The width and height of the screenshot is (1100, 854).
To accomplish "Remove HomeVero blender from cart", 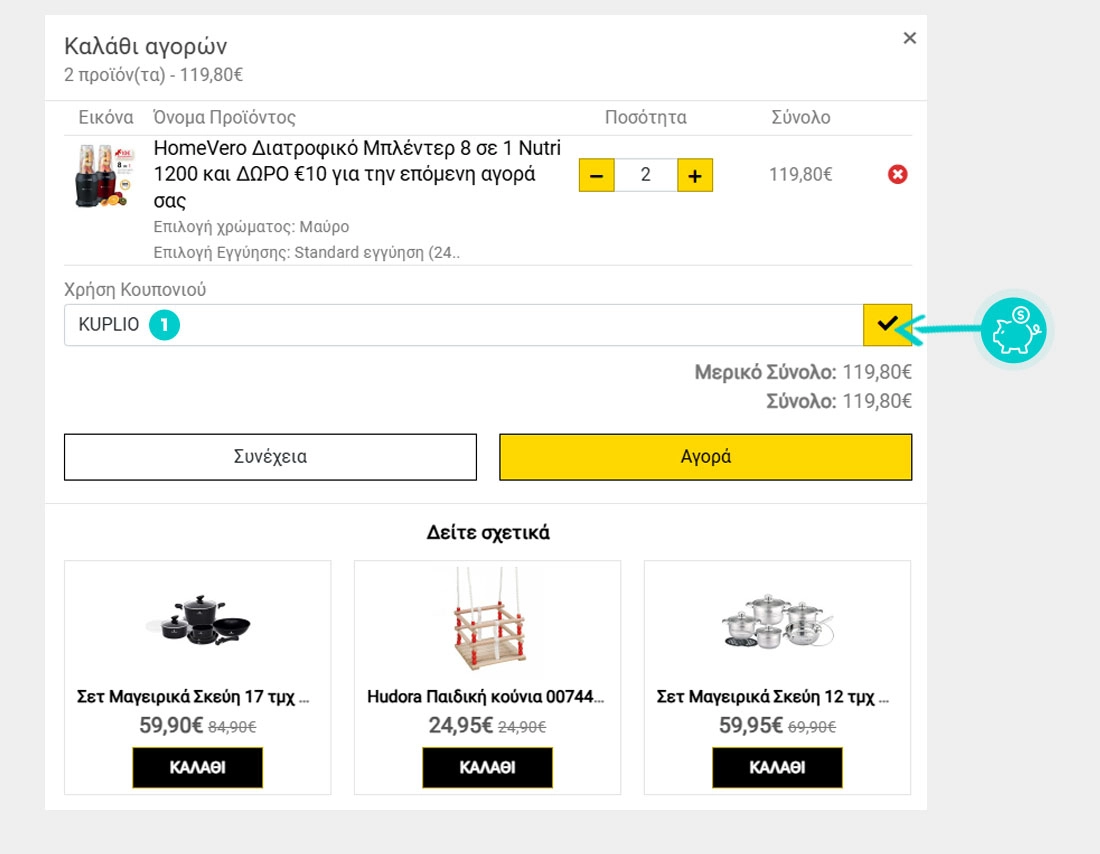I will pos(897,175).
